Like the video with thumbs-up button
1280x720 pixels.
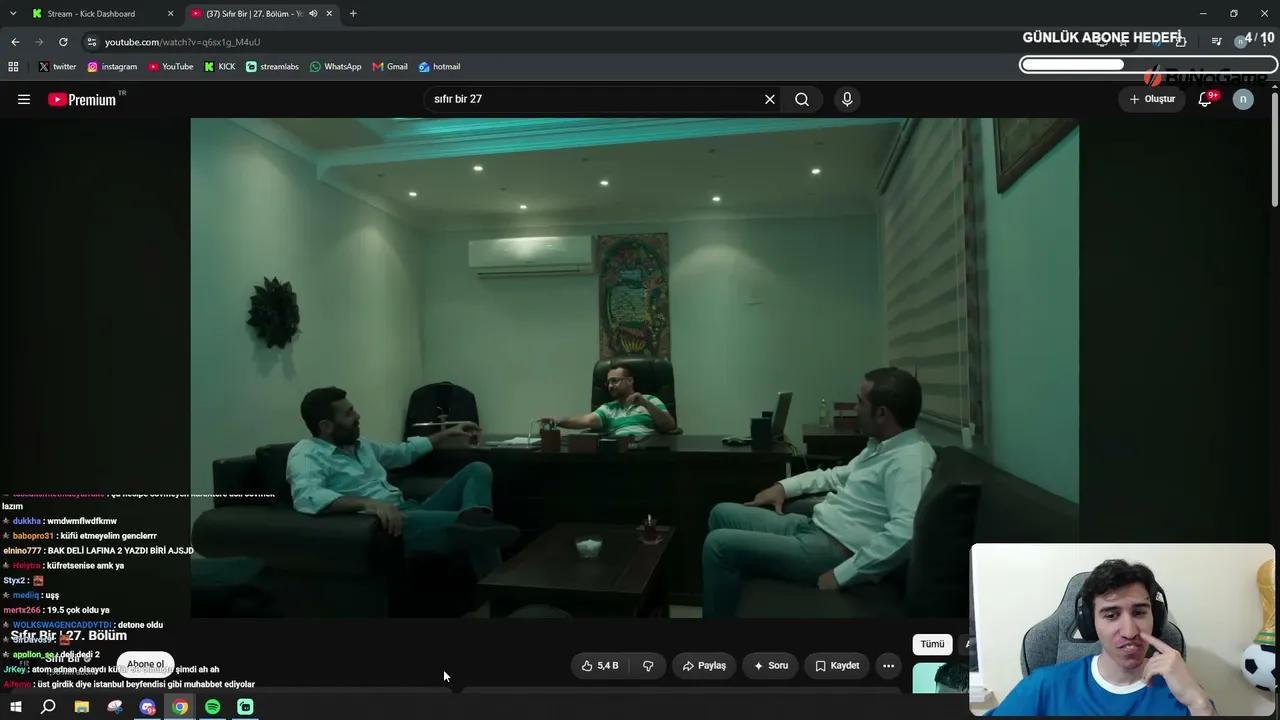pyautogui.click(x=600, y=665)
